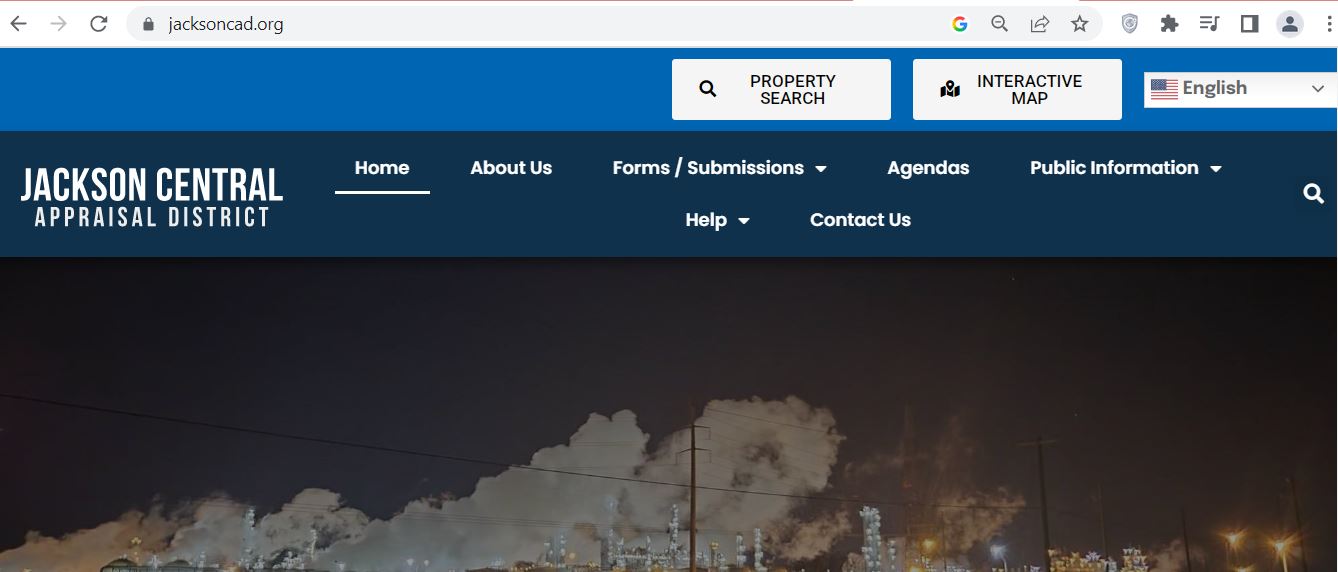Screen dimensions: 1338x572
Task: Open the Contact Us page
Action: pos(860,220)
